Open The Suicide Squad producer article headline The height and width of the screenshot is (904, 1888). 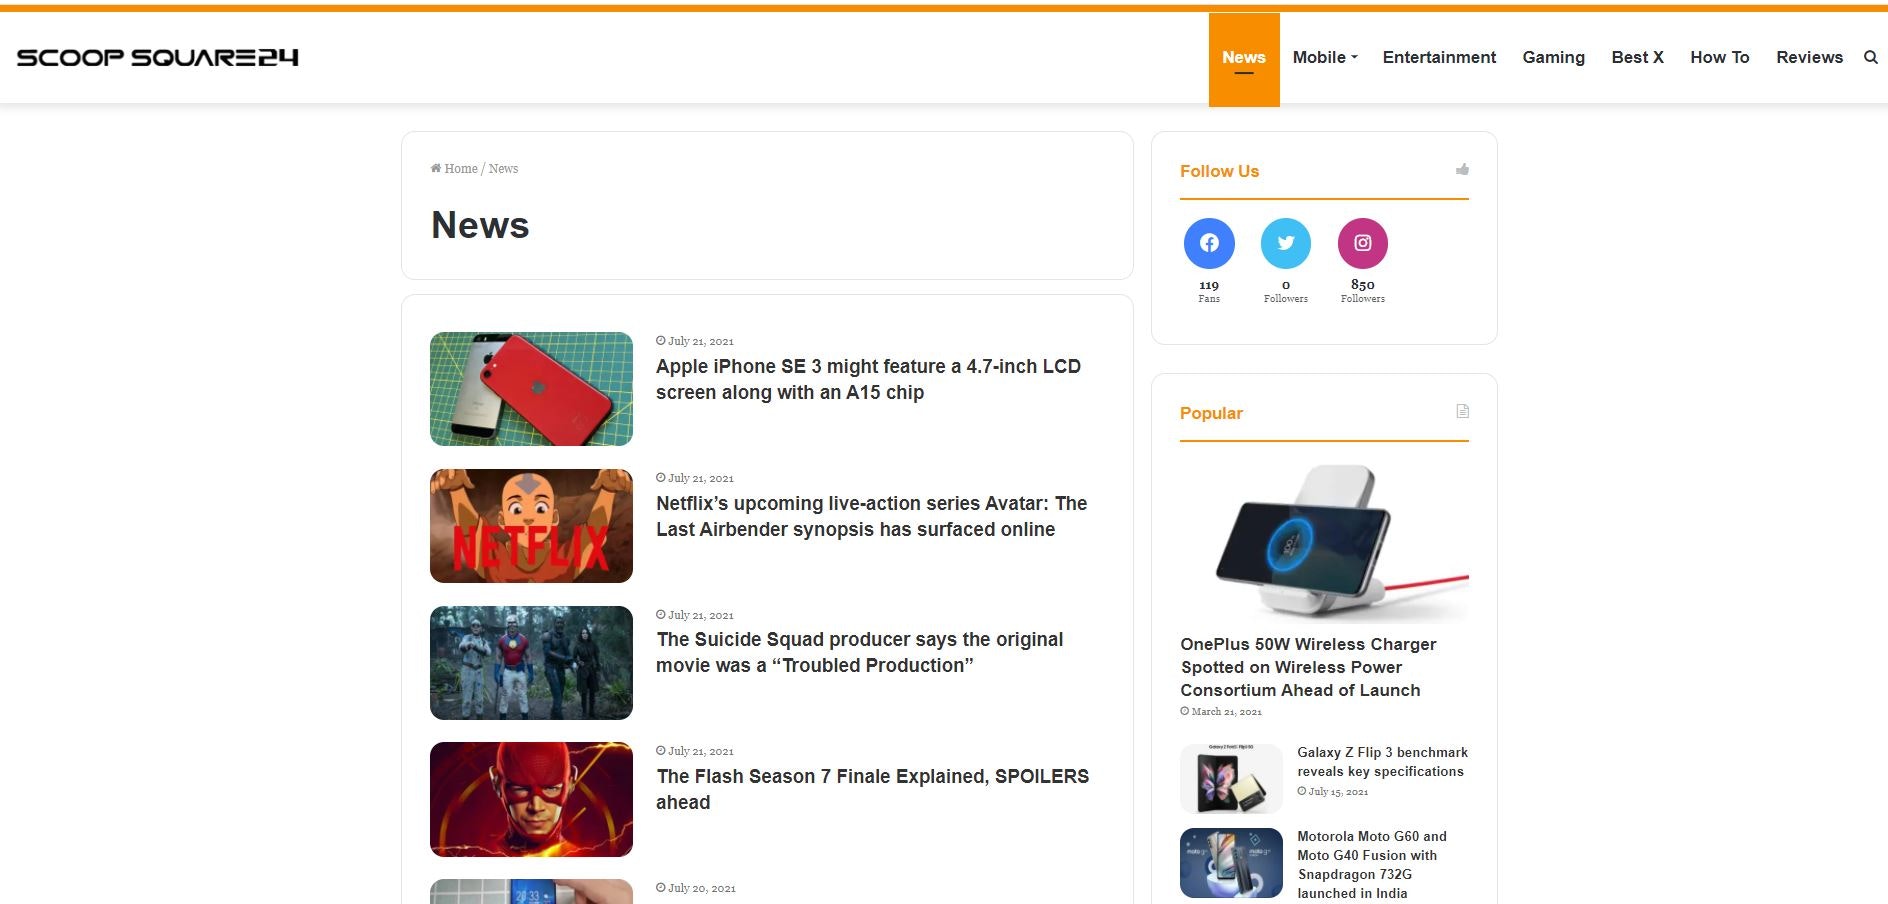point(859,652)
